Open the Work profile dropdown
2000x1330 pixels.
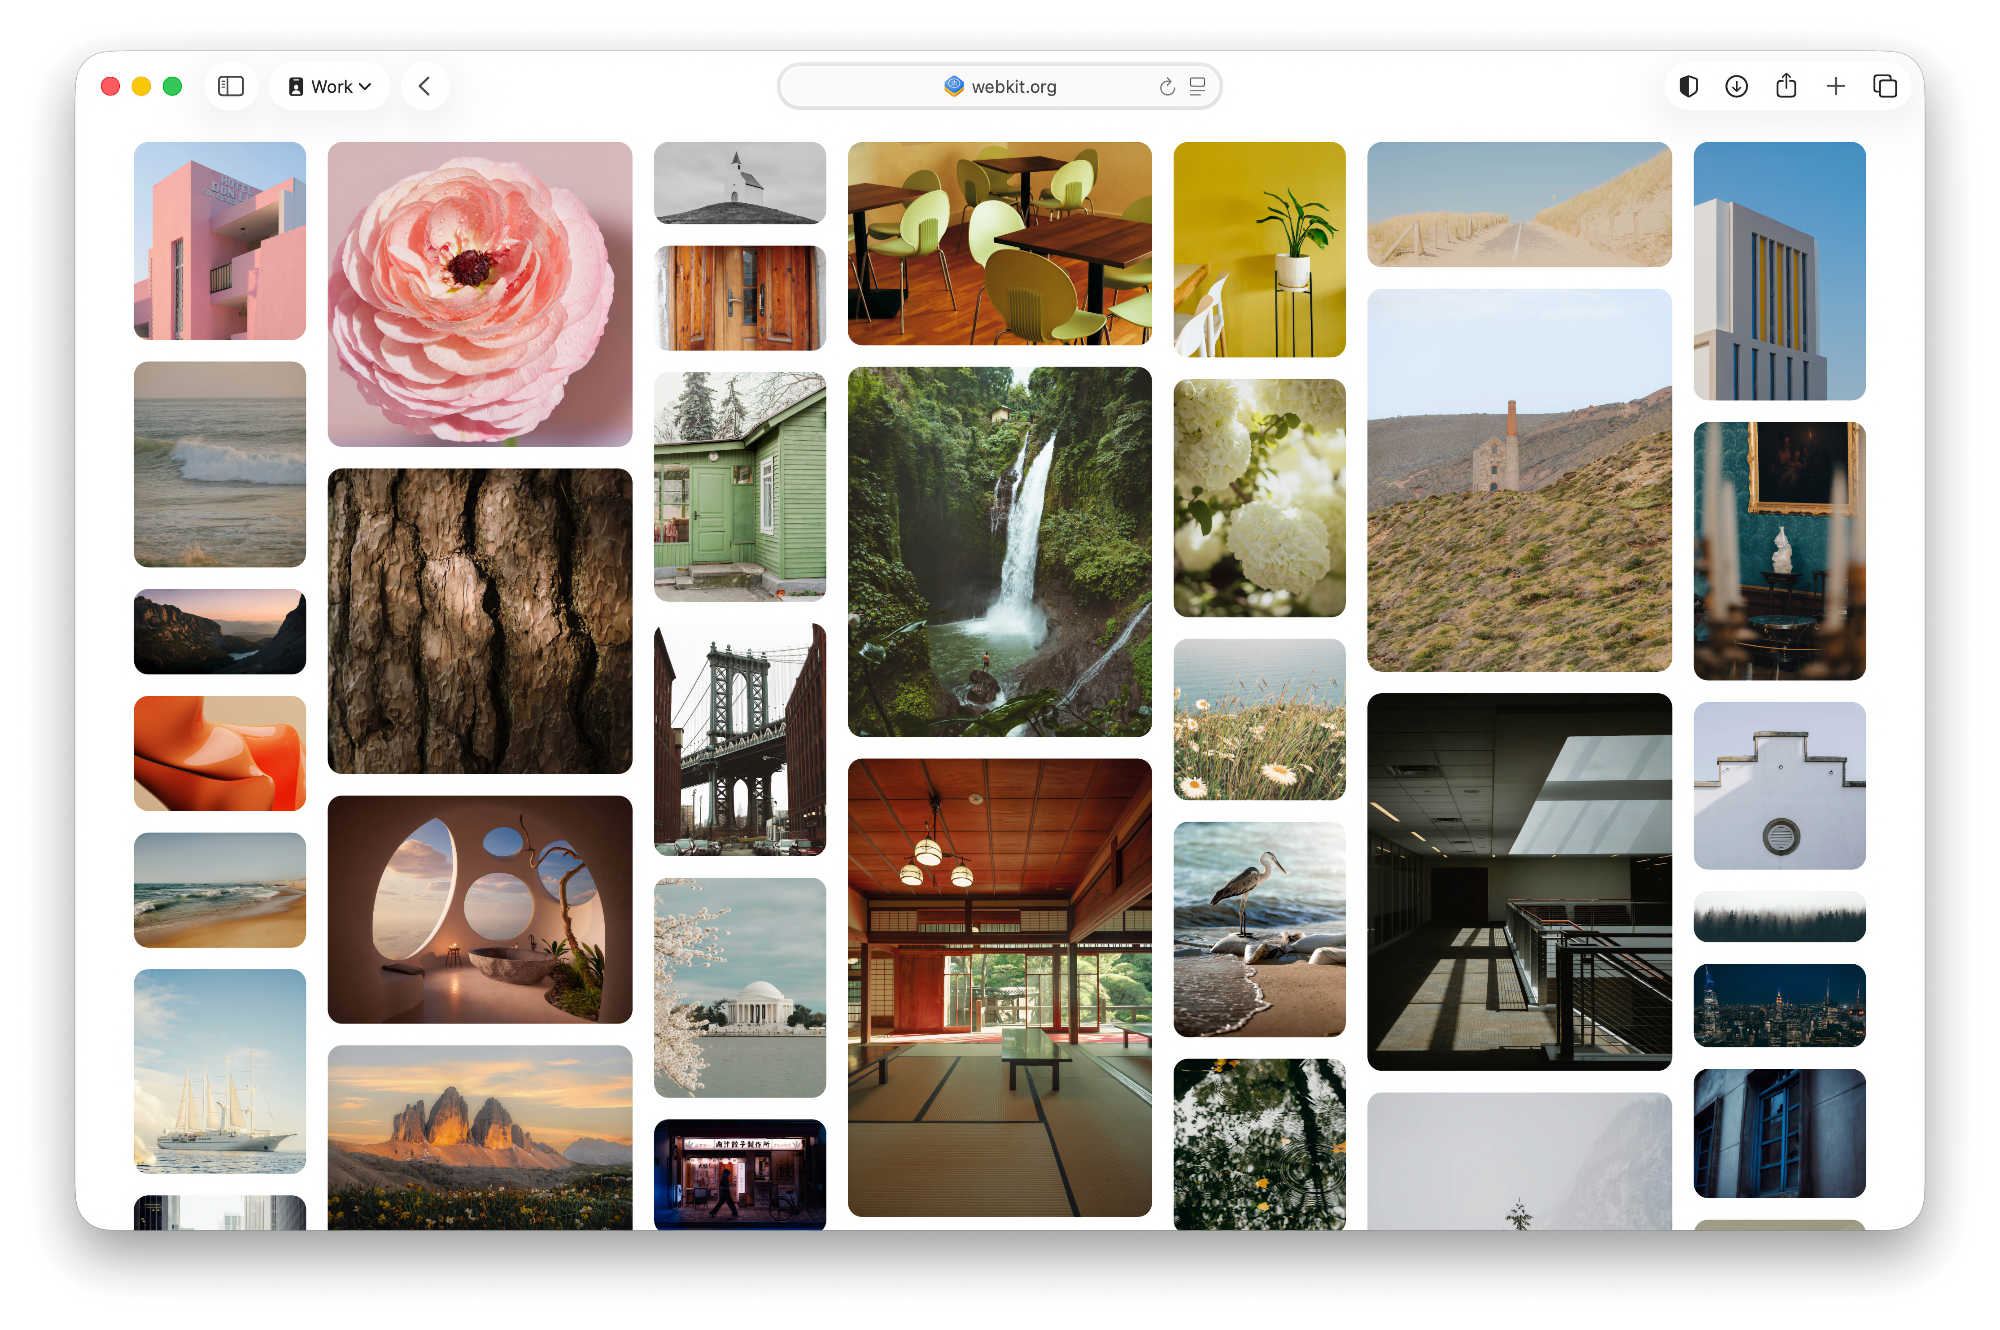(330, 86)
